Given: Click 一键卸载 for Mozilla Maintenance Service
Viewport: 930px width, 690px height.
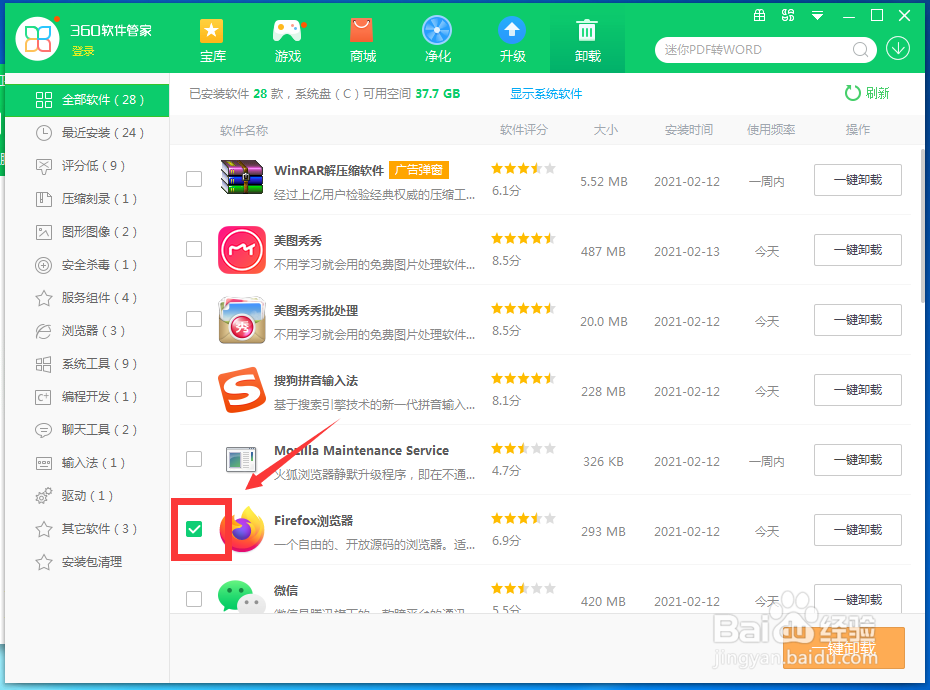Looking at the screenshot, I should point(858,460).
